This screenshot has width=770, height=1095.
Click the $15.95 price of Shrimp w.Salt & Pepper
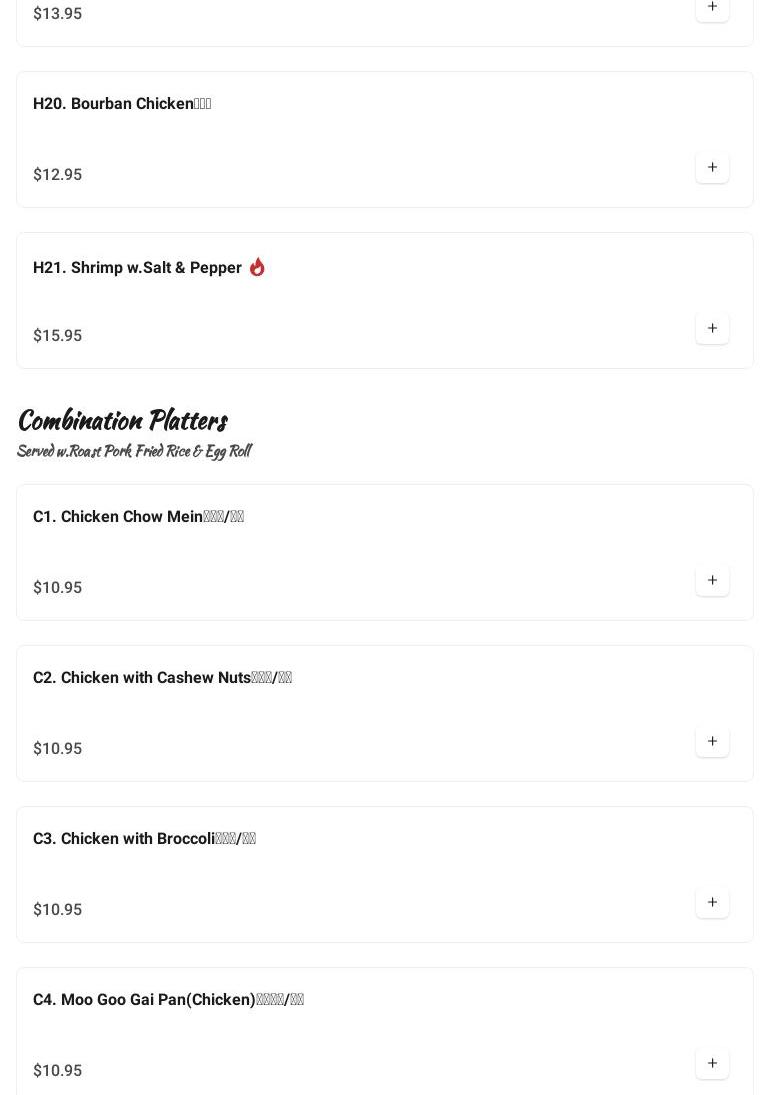coord(58,336)
